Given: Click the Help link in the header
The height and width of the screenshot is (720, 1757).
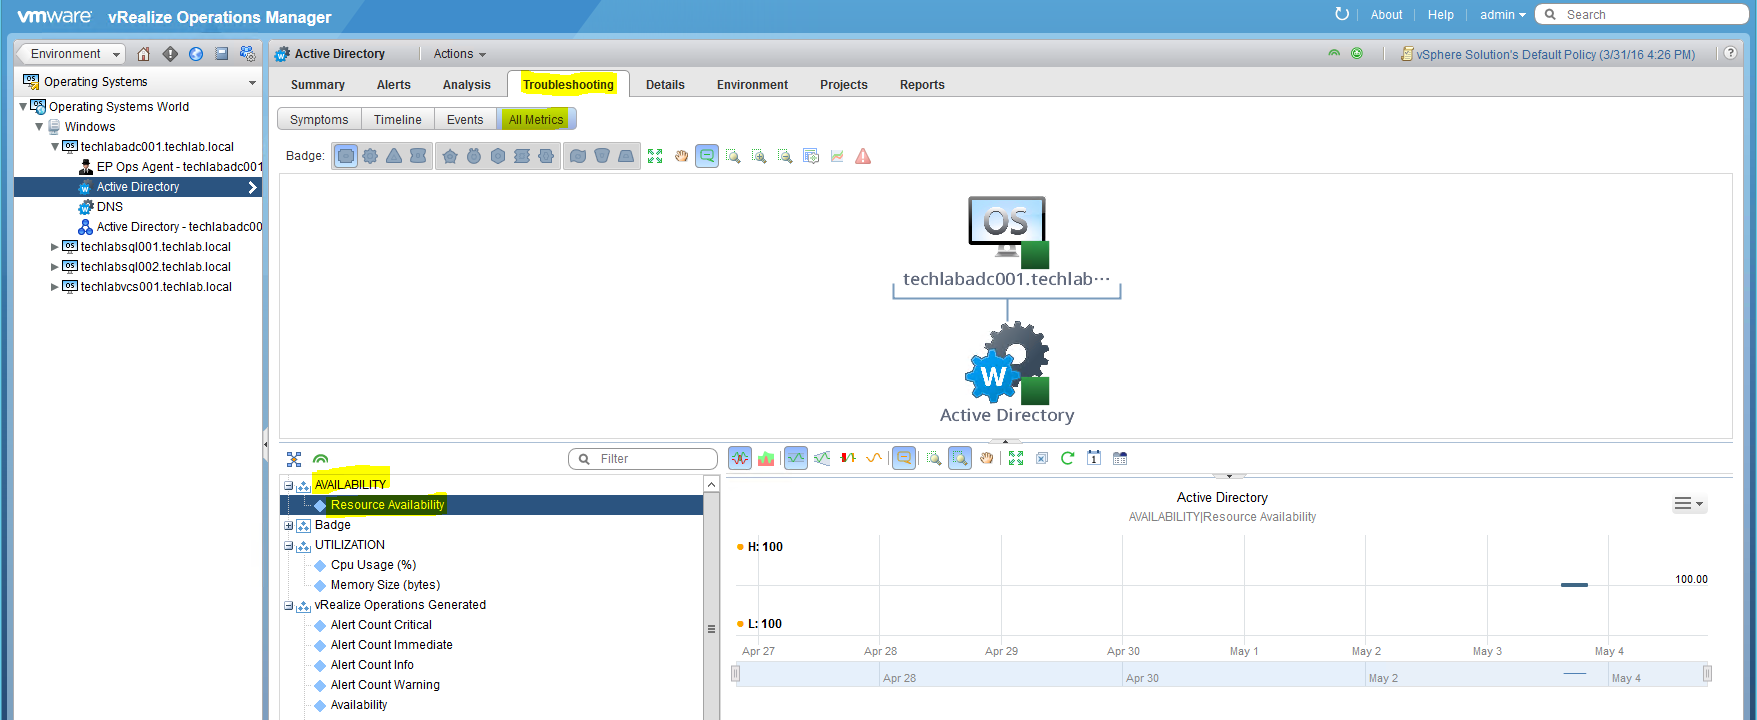Looking at the screenshot, I should point(1441,14).
